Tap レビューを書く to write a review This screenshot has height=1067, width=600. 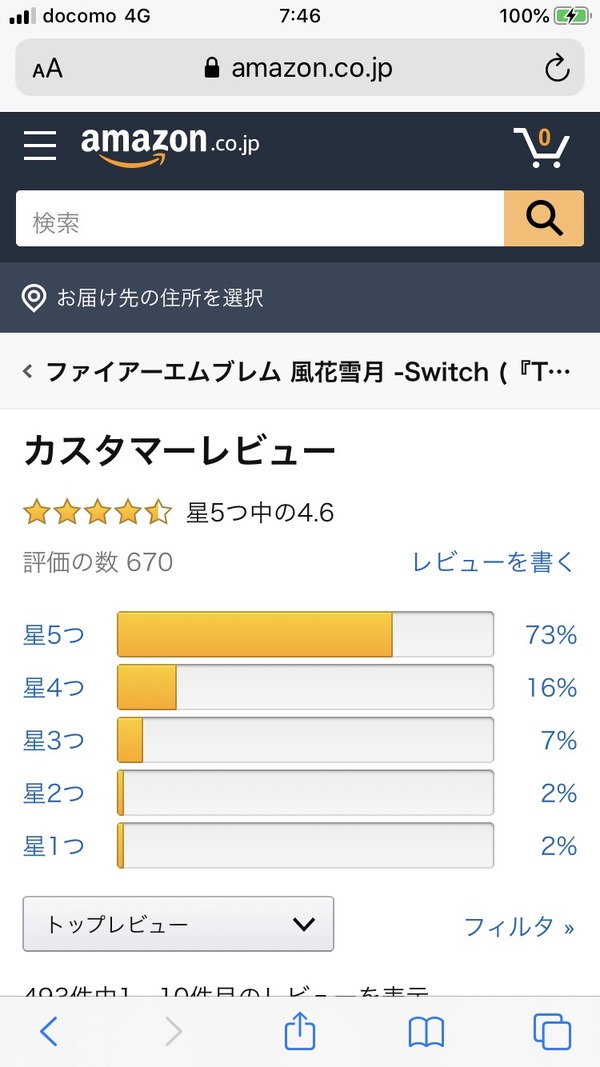[x=493, y=562]
